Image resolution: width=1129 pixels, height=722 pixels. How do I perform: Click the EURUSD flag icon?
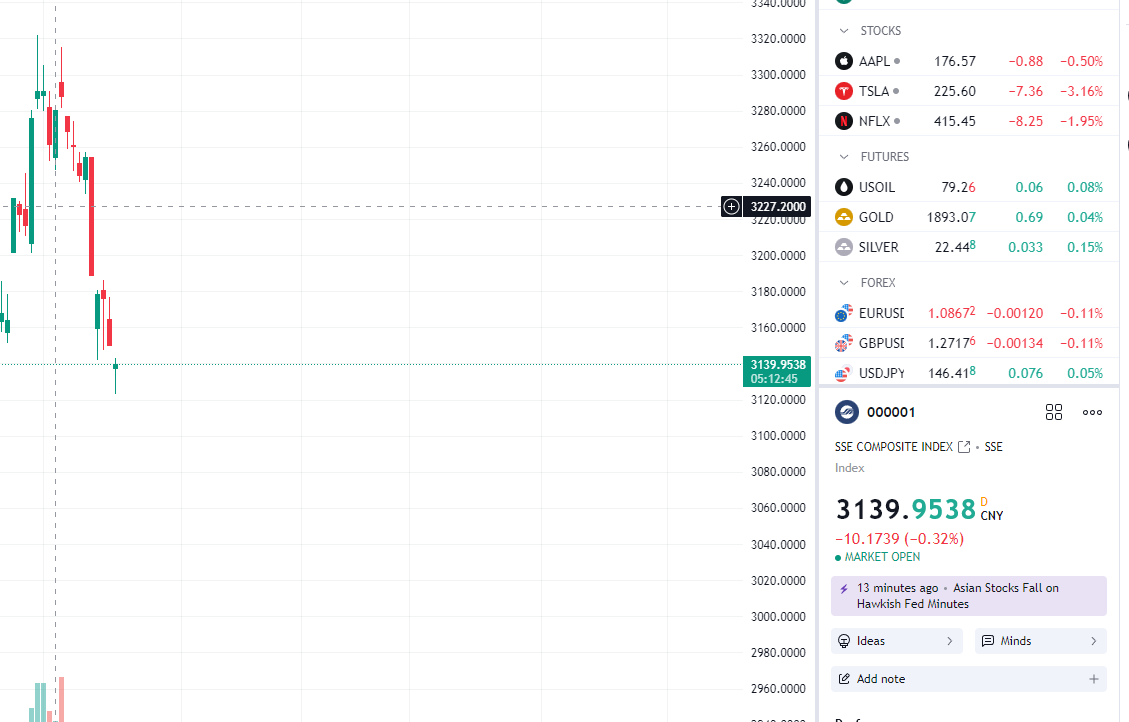[844, 313]
